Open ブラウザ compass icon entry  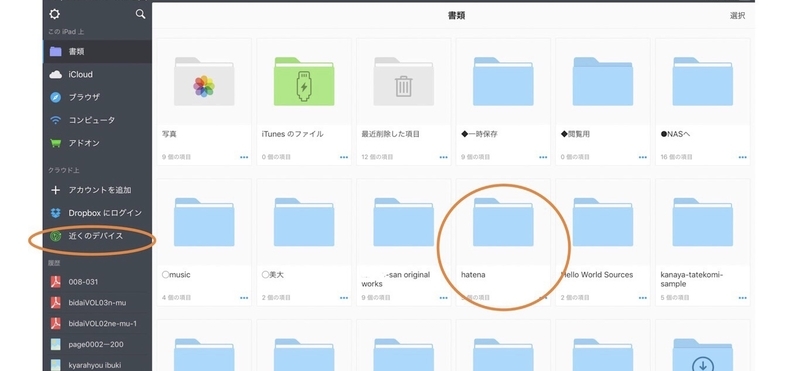pyautogui.click(x=97, y=97)
